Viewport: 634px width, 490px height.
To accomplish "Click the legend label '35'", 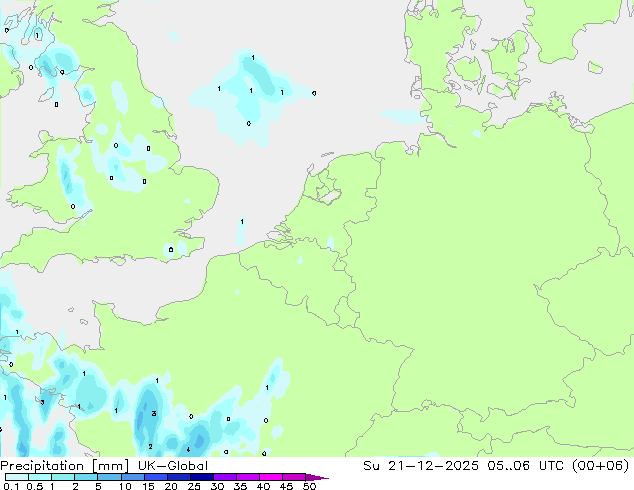I will pyautogui.click(x=241, y=486).
